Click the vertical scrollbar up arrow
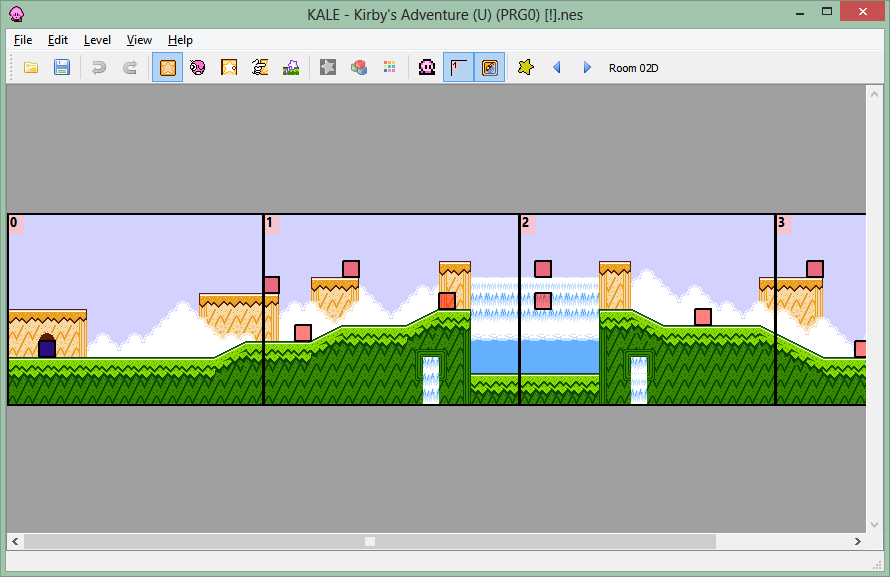890x577 pixels. click(874, 94)
